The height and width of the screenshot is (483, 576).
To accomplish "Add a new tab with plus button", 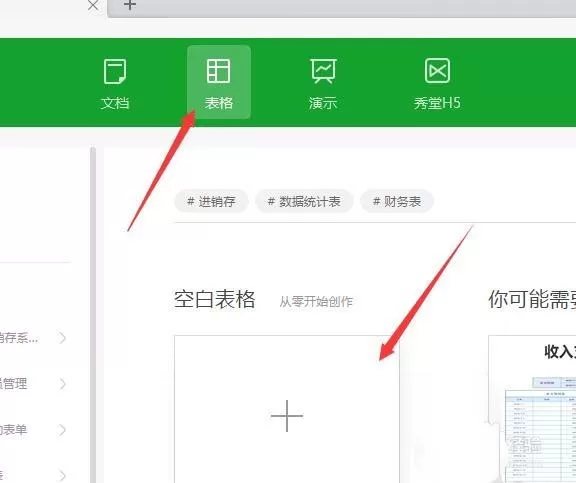I will pos(130,5).
